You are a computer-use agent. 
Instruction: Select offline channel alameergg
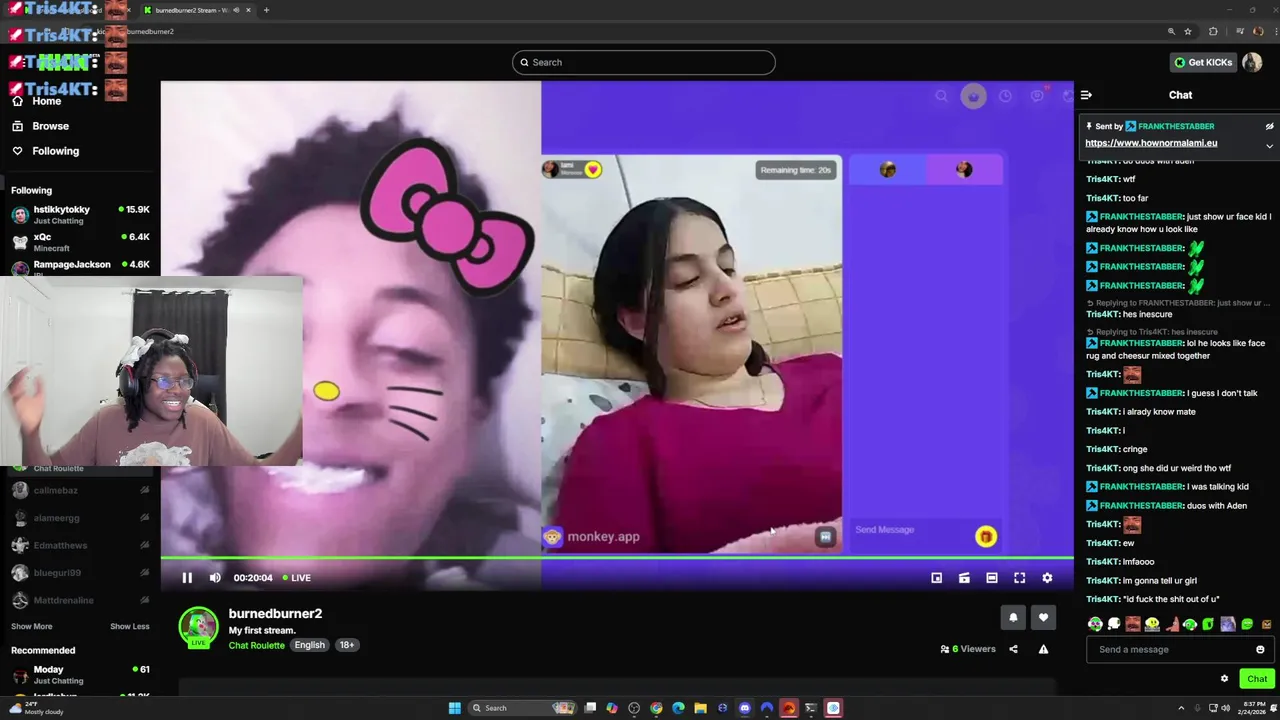coord(80,518)
